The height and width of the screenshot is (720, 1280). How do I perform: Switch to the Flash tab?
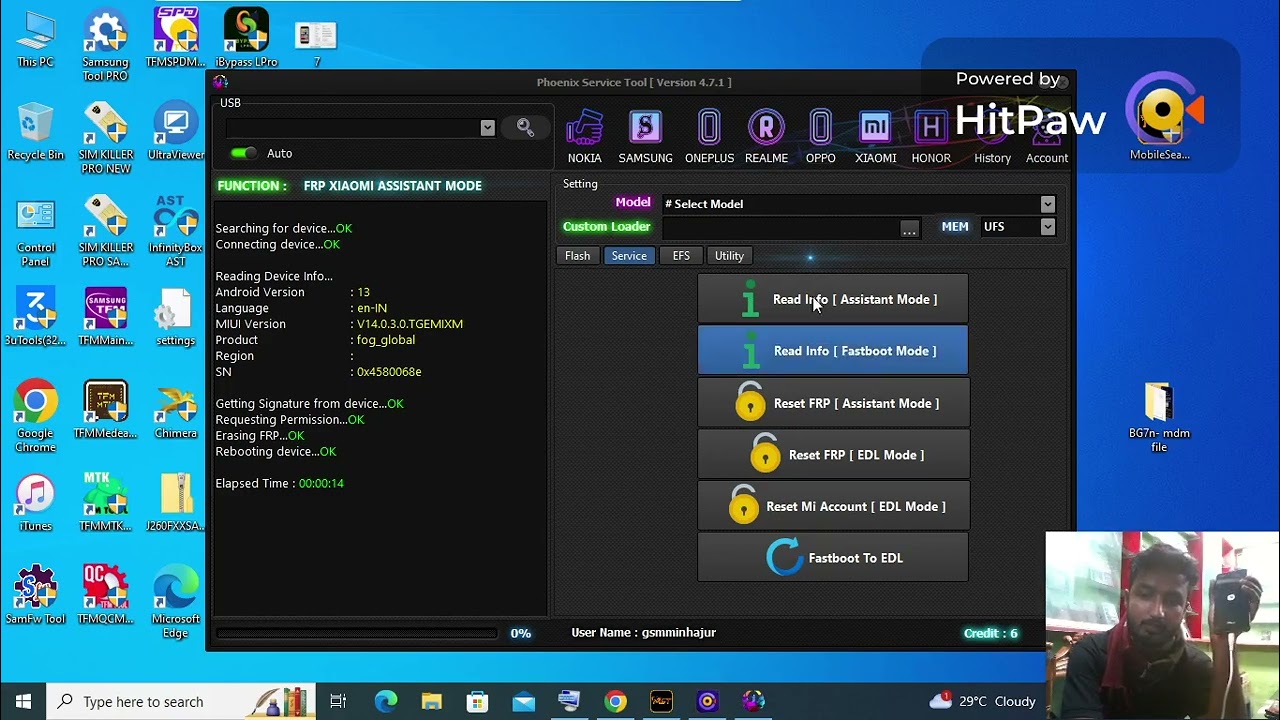click(577, 256)
